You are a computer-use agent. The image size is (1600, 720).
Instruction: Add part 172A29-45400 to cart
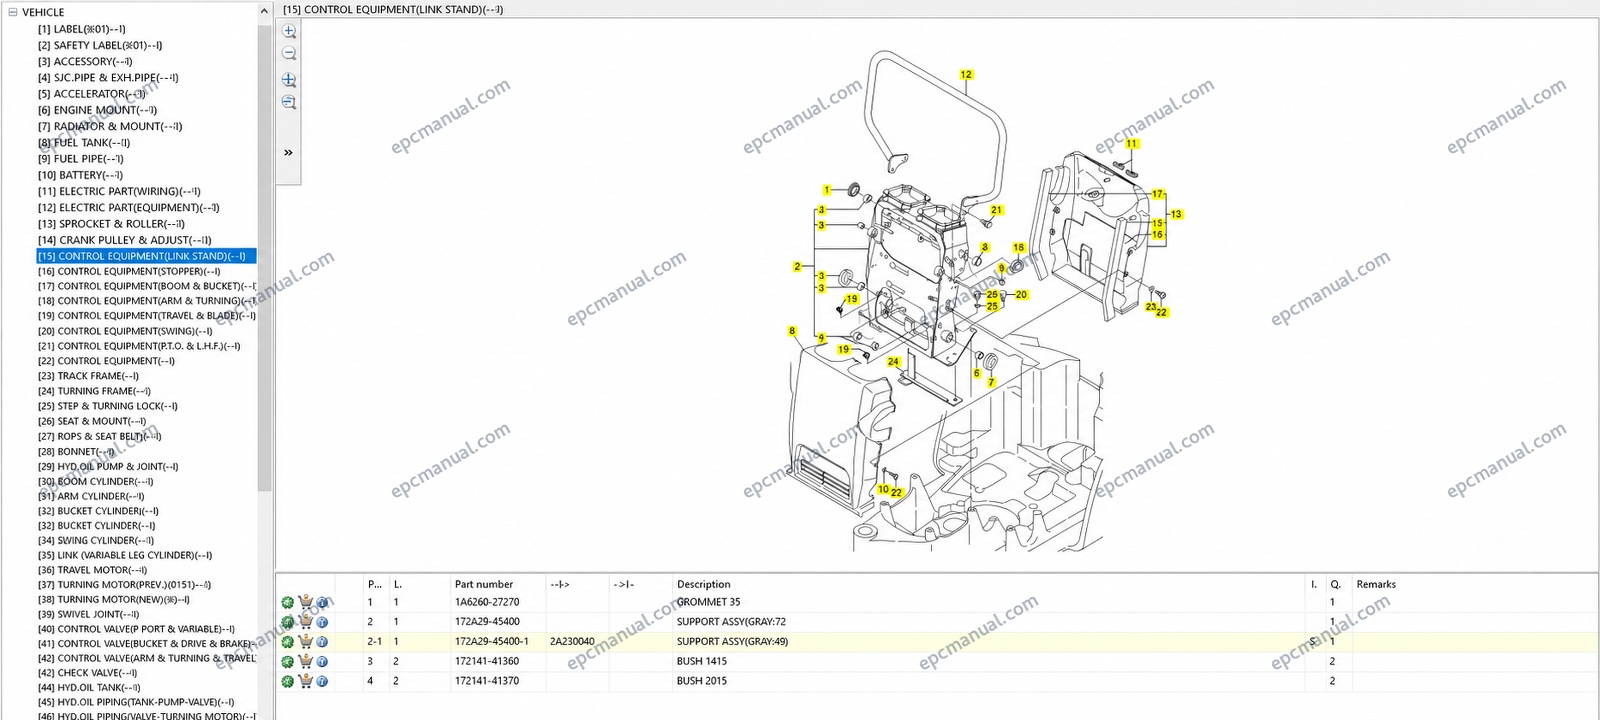[x=305, y=622]
